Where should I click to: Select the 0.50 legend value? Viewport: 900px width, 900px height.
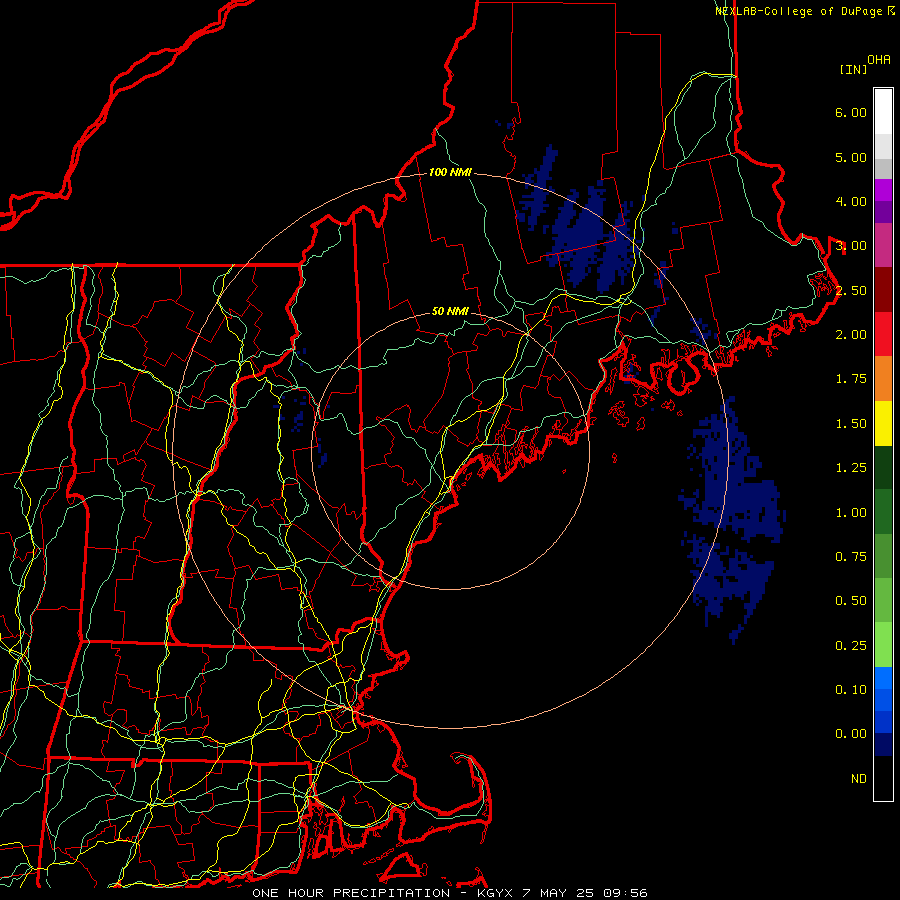851,601
